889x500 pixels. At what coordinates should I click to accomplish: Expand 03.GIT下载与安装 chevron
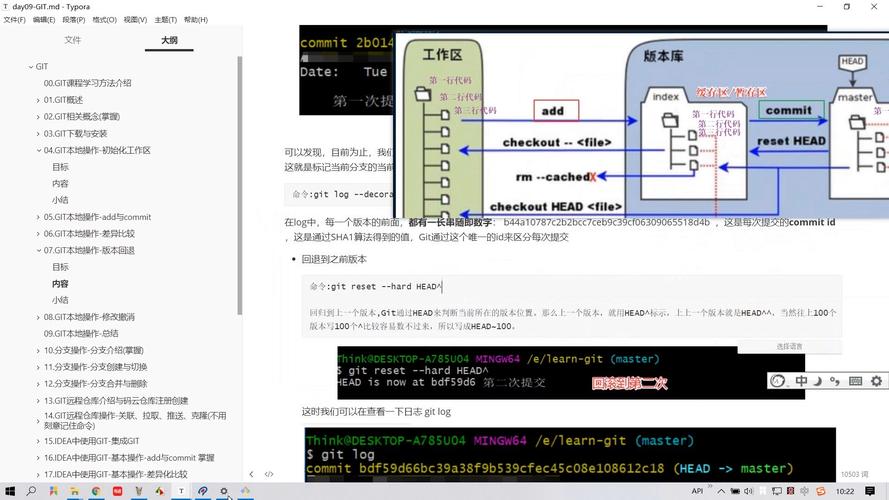39,134
